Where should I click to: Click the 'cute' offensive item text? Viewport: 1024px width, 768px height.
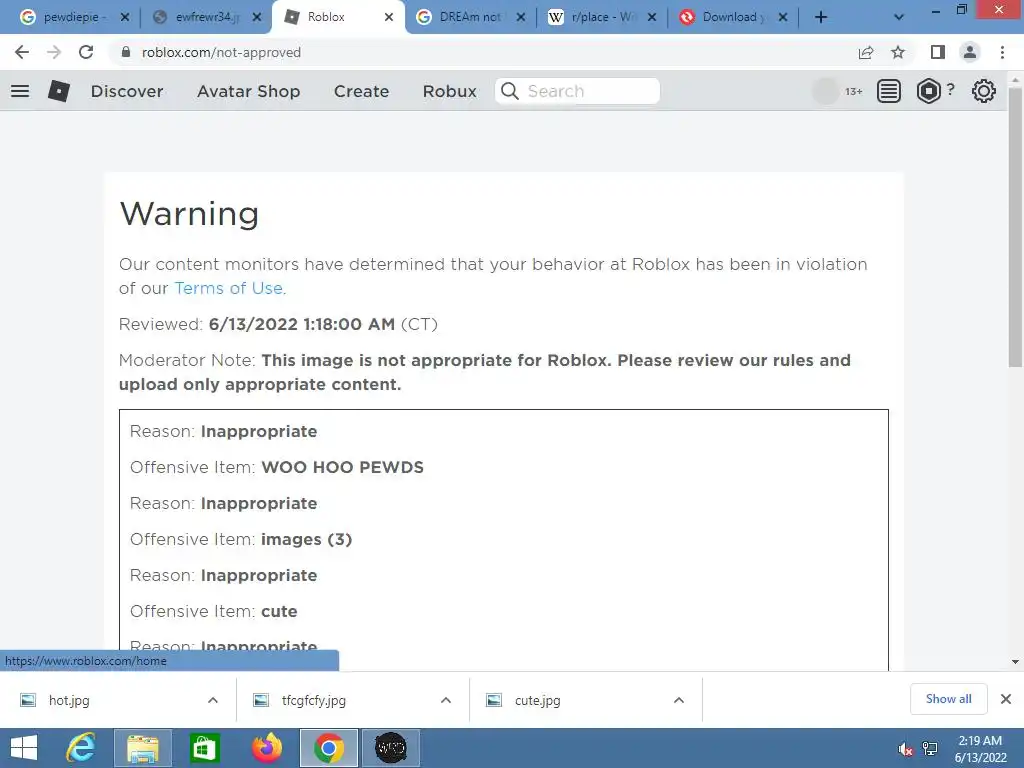point(279,611)
